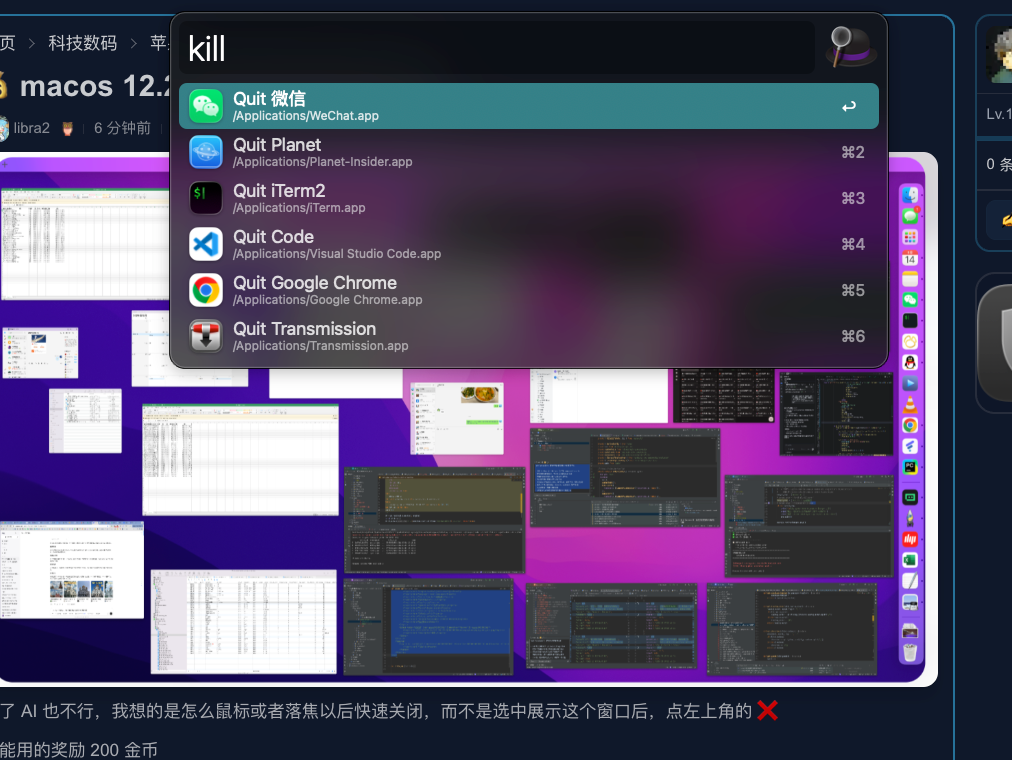The height and width of the screenshot is (760, 1012).
Task: Click the /Applications/iTerm.app path text
Action: (299, 208)
